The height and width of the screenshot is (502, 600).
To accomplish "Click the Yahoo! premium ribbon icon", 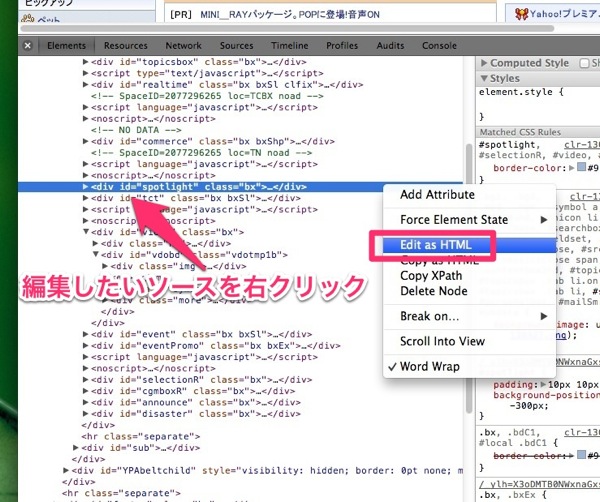I will click(x=522, y=14).
